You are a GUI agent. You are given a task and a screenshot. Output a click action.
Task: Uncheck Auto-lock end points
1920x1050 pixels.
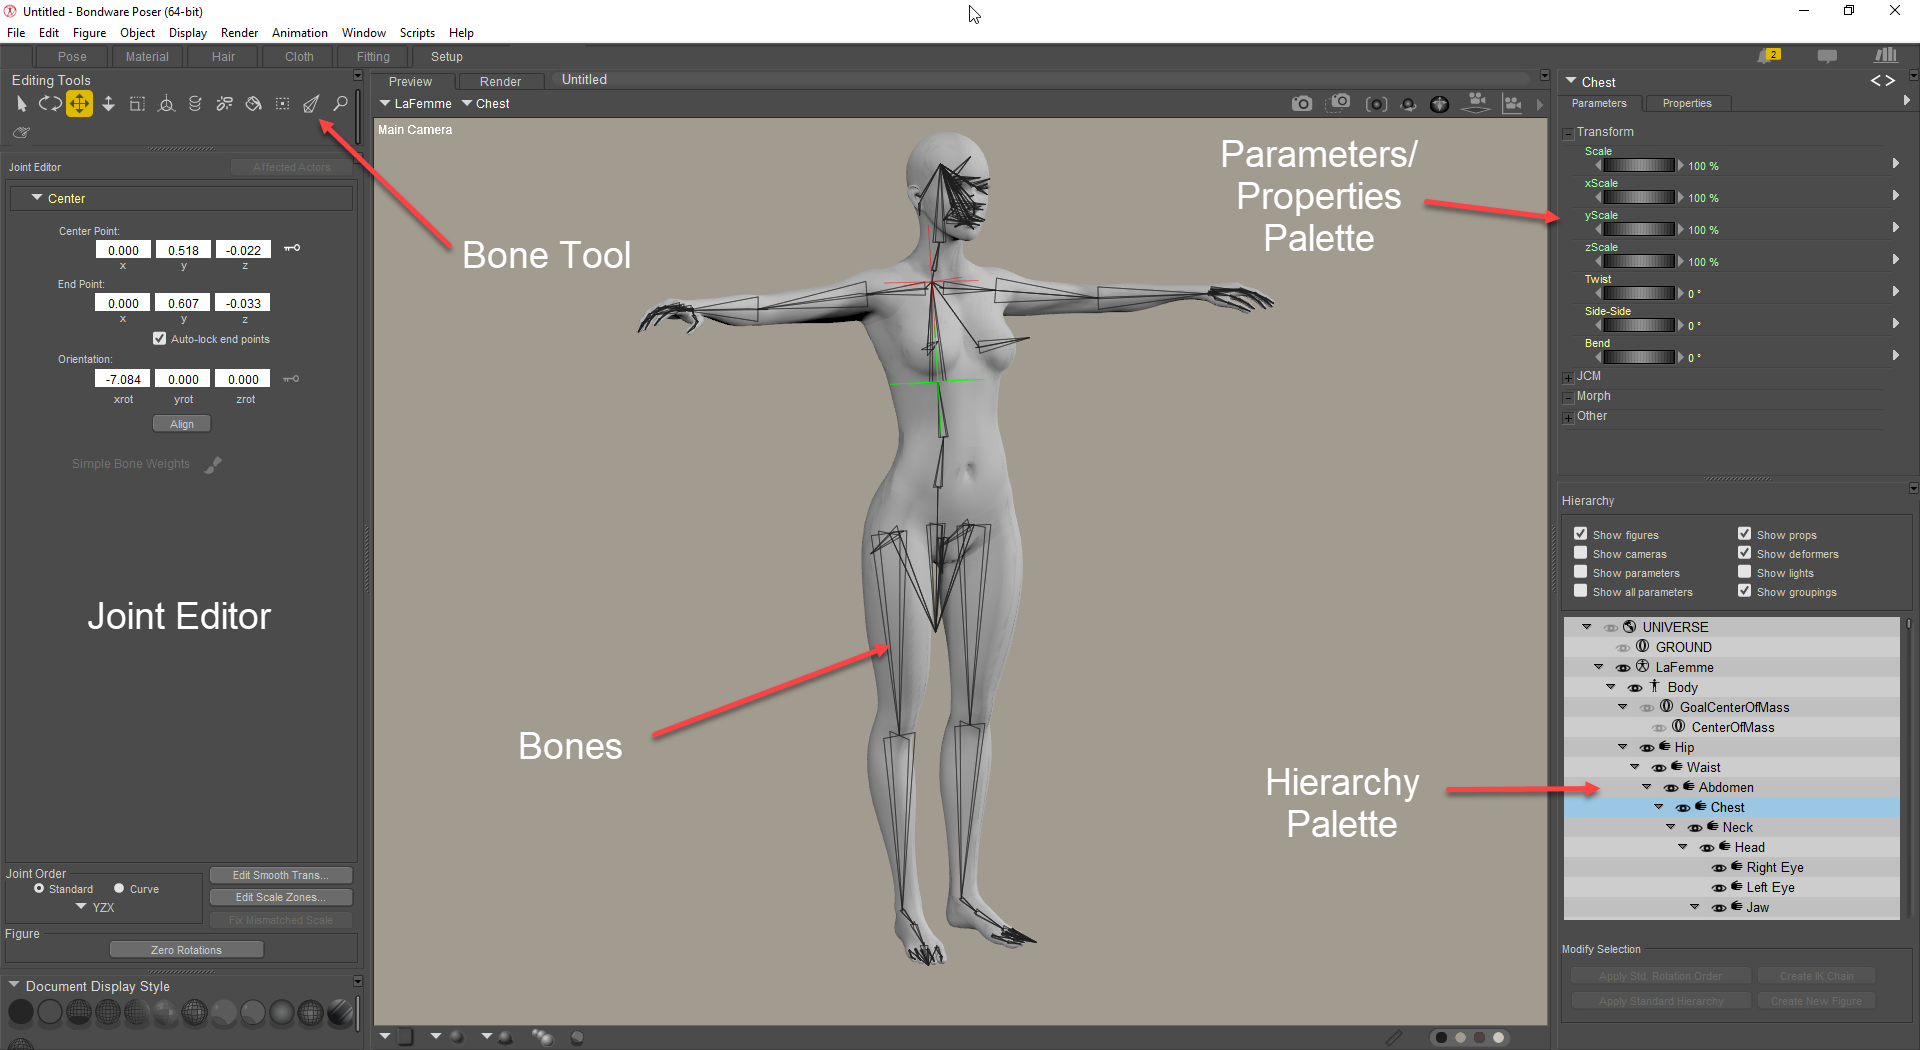point(159,339)
